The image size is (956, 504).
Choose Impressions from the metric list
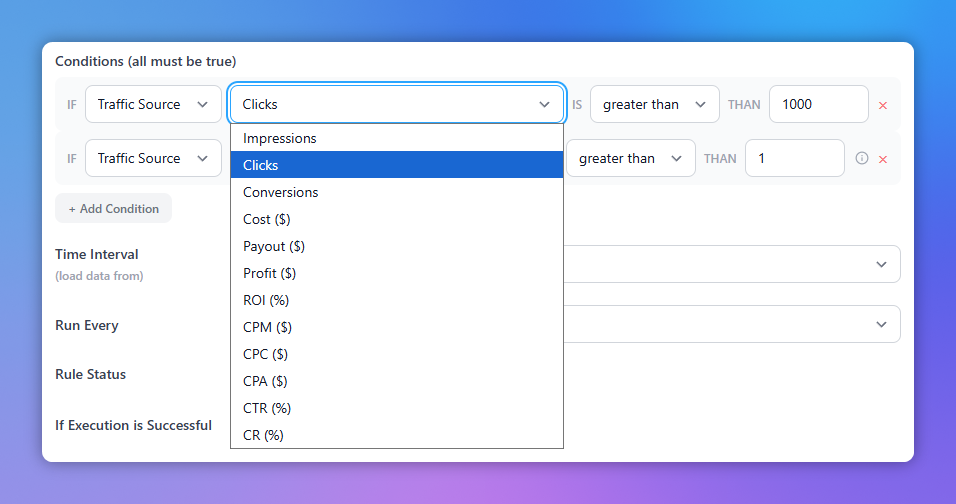(x=397, y=138)
